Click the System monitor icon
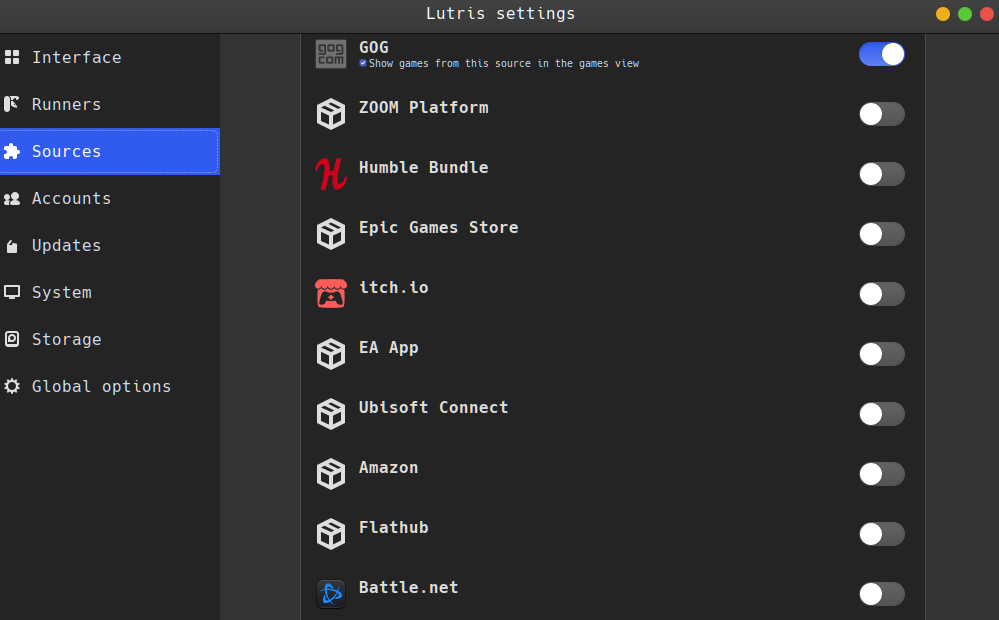 click(12, 292)
